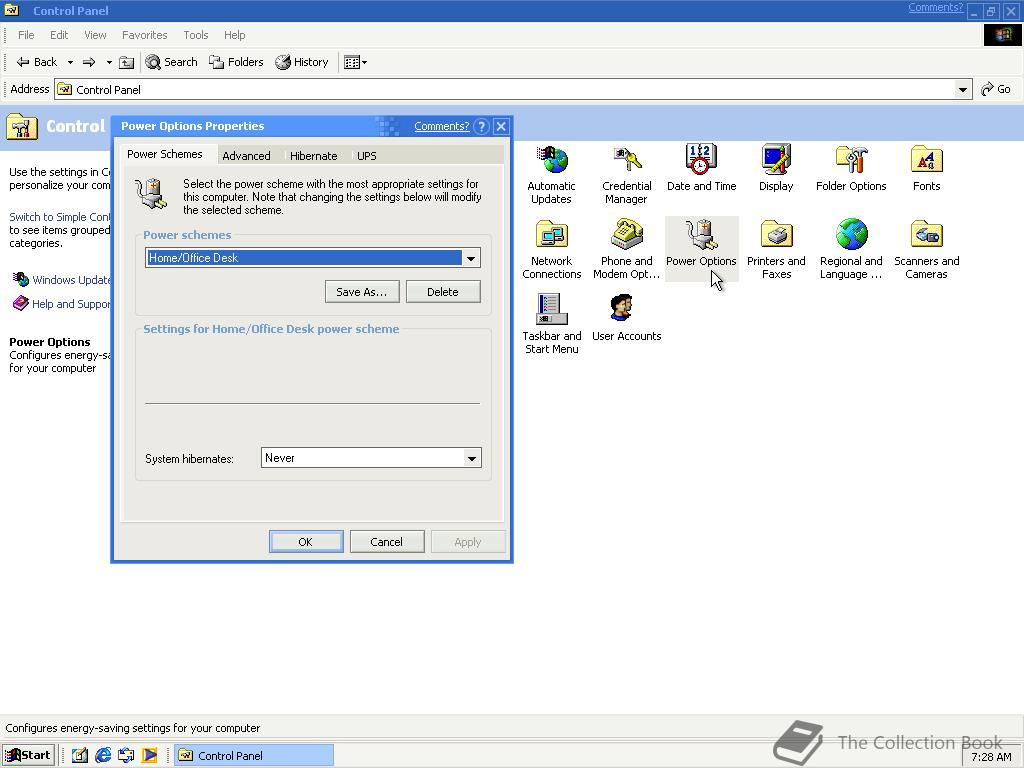Click the Control Panel taskbar button
The image size is (1024, 768).
tap(254, 756)
